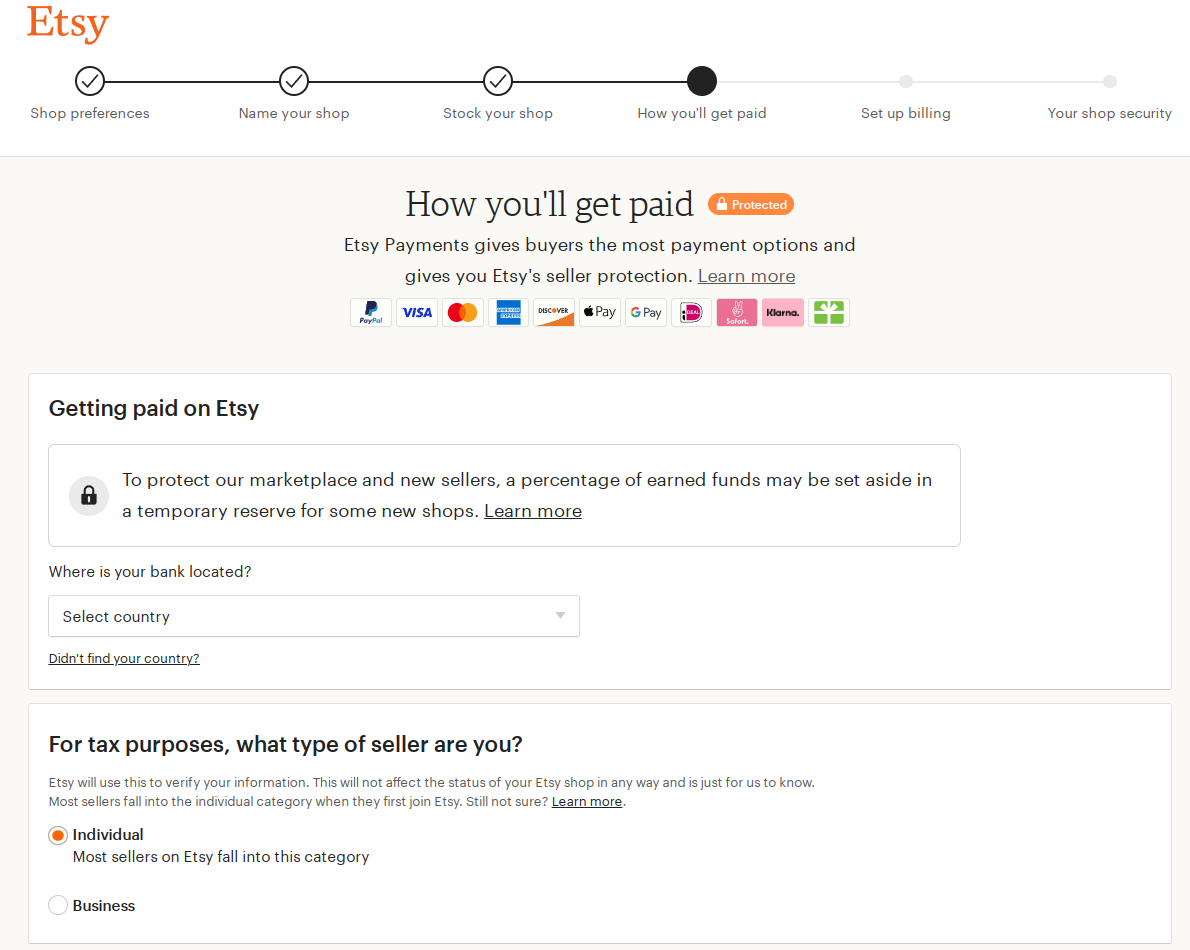Select the Etsy gift card icon

pyautogui.click(x=828, y=312)
